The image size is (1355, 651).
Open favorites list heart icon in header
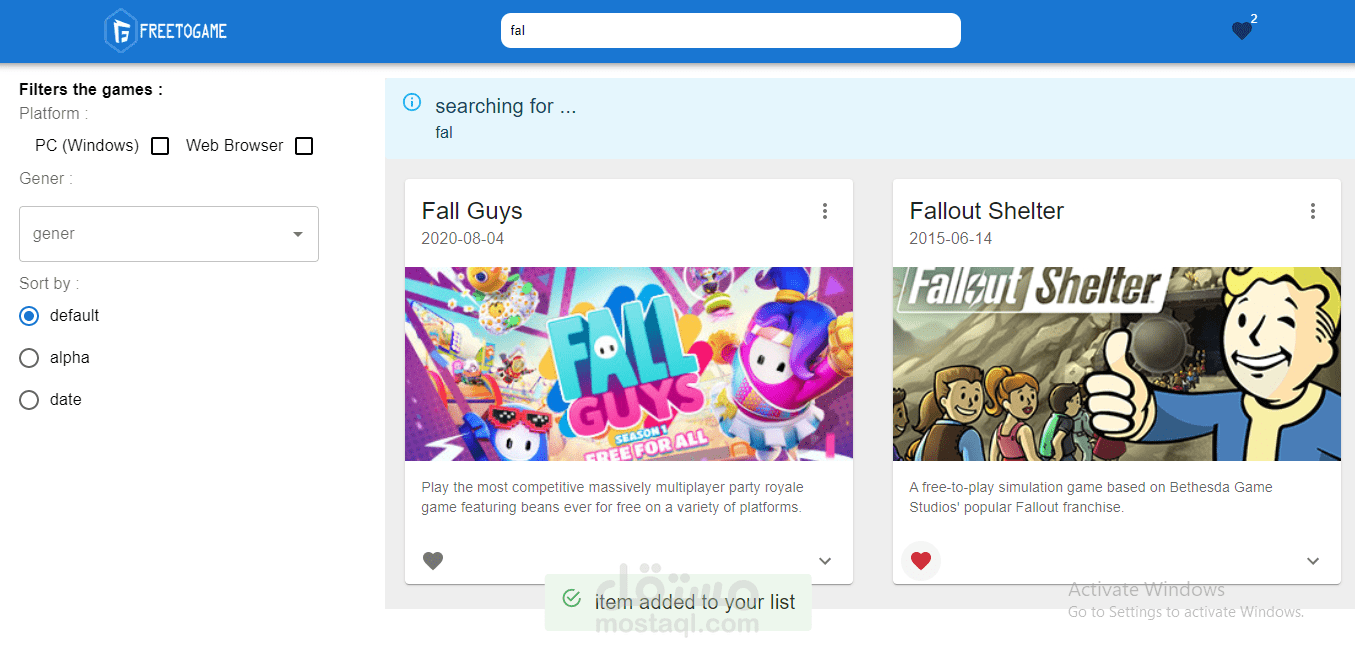click(x=1242, y=31)
